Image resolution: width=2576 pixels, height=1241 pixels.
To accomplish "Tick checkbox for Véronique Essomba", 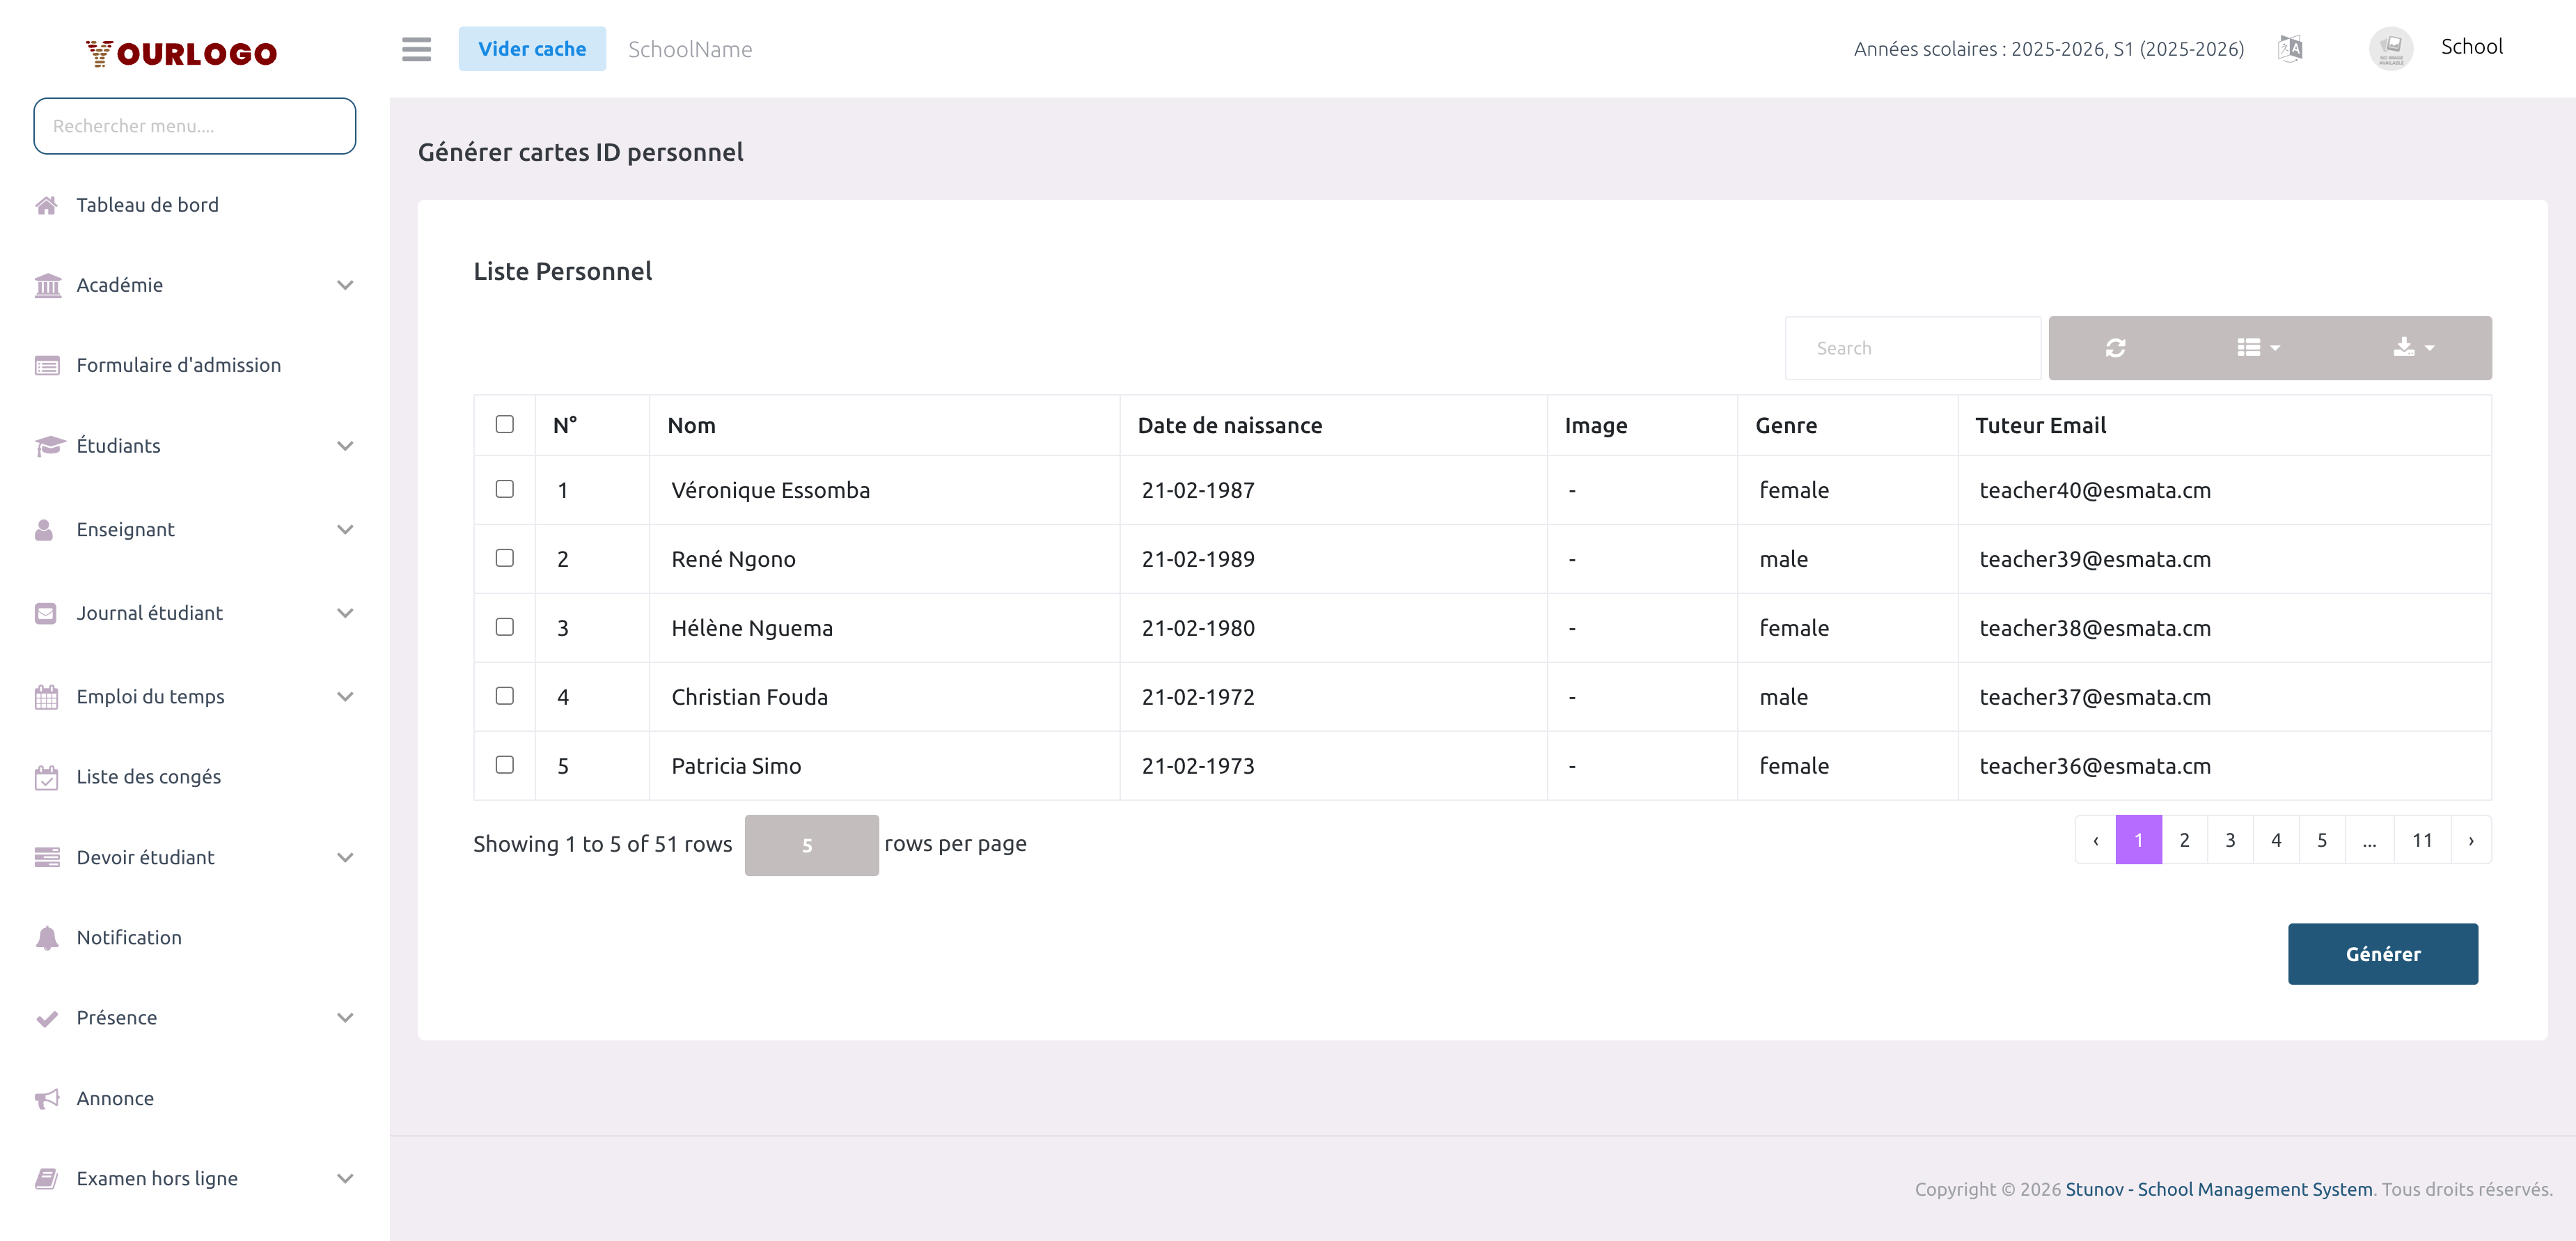I will coord(504,489).
